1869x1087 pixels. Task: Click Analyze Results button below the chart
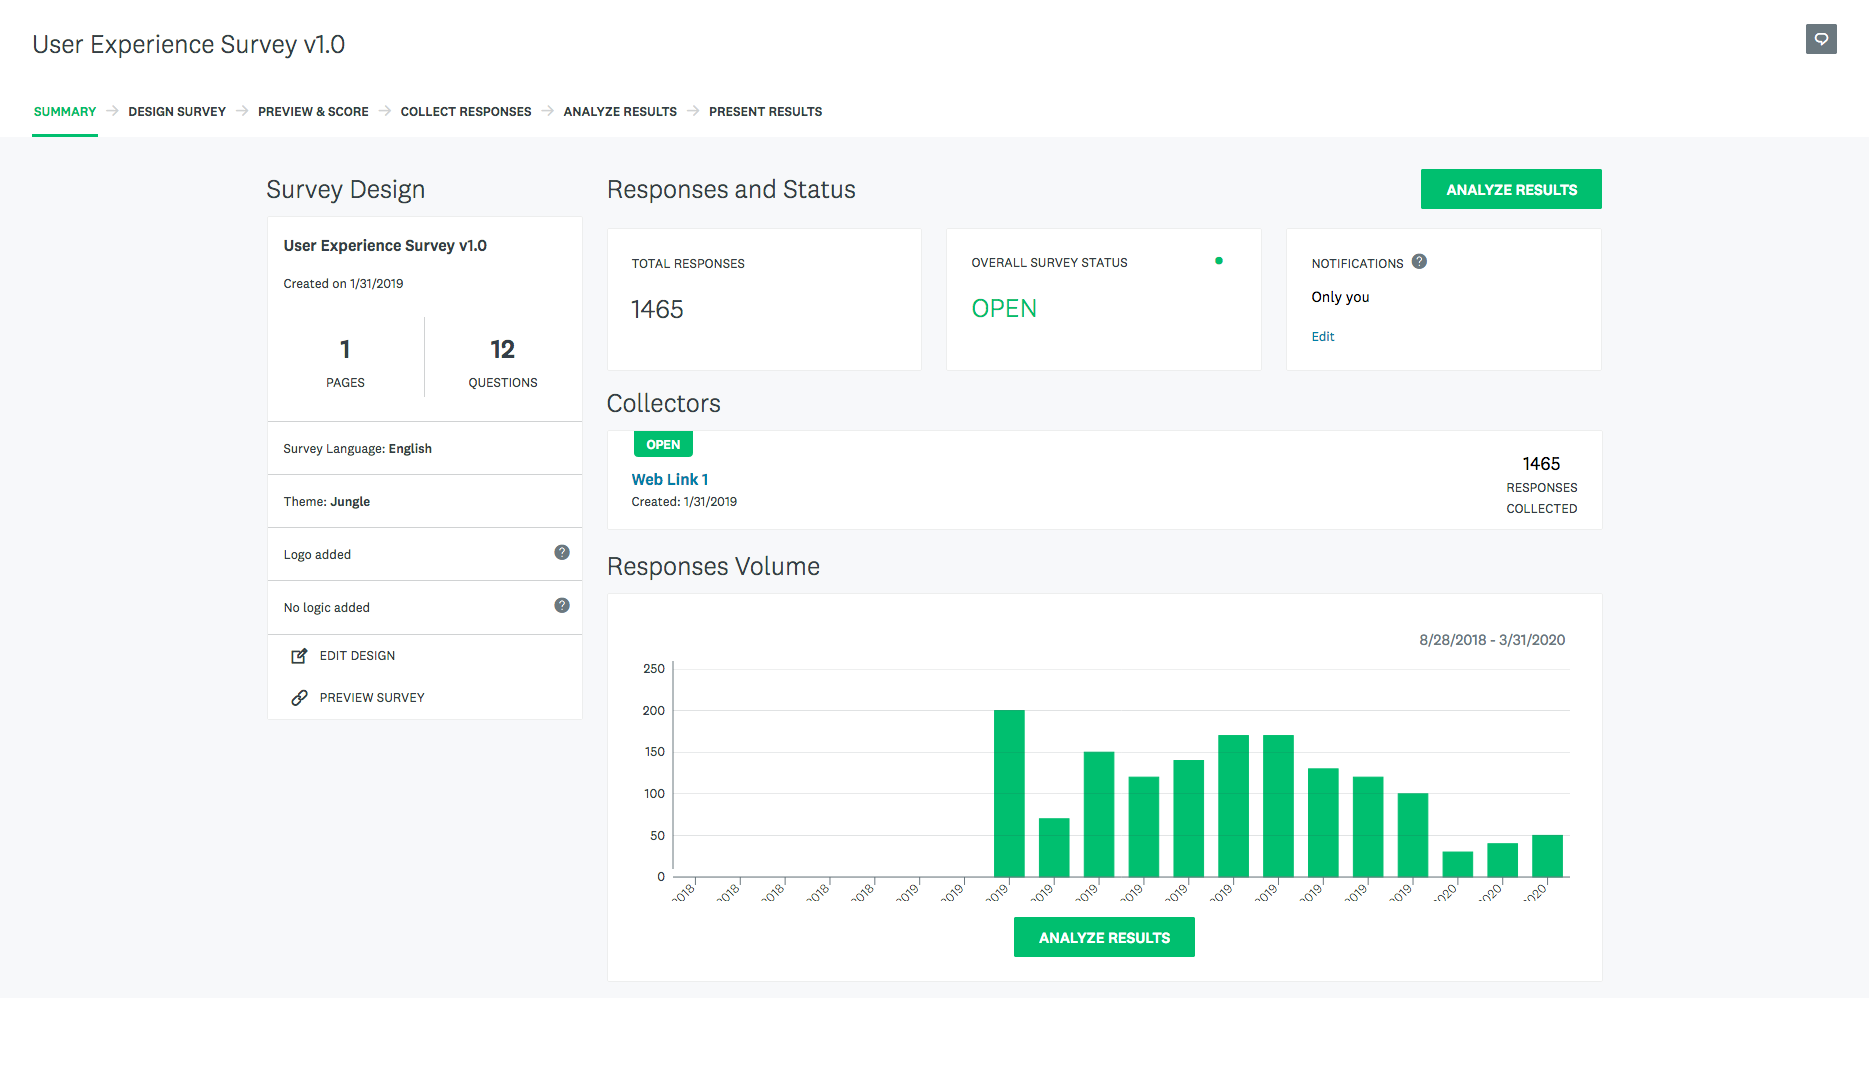(x=1104, y=937)
